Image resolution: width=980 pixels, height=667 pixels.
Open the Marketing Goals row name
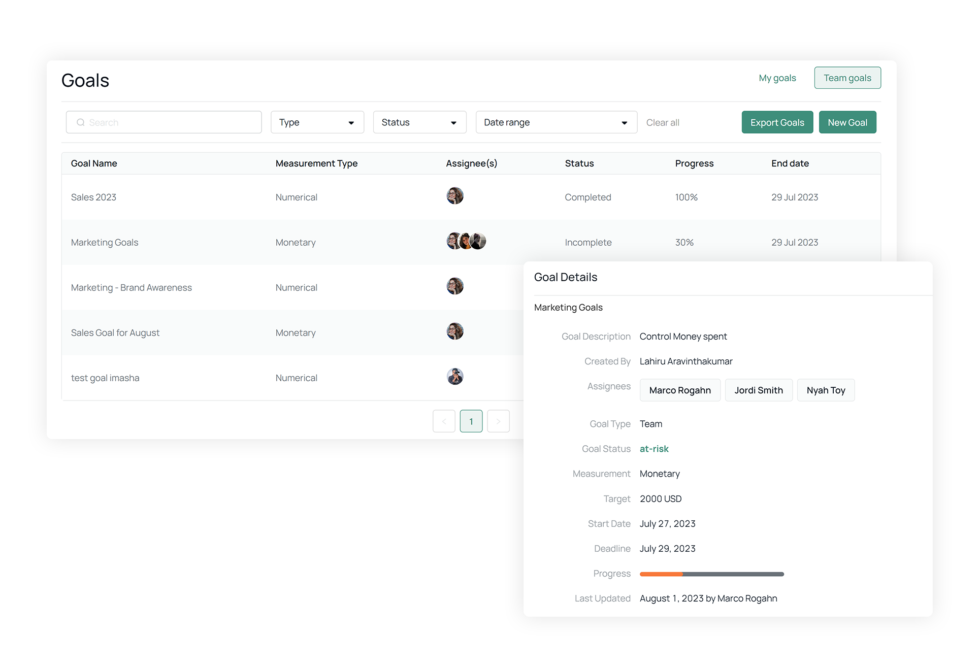104,243
